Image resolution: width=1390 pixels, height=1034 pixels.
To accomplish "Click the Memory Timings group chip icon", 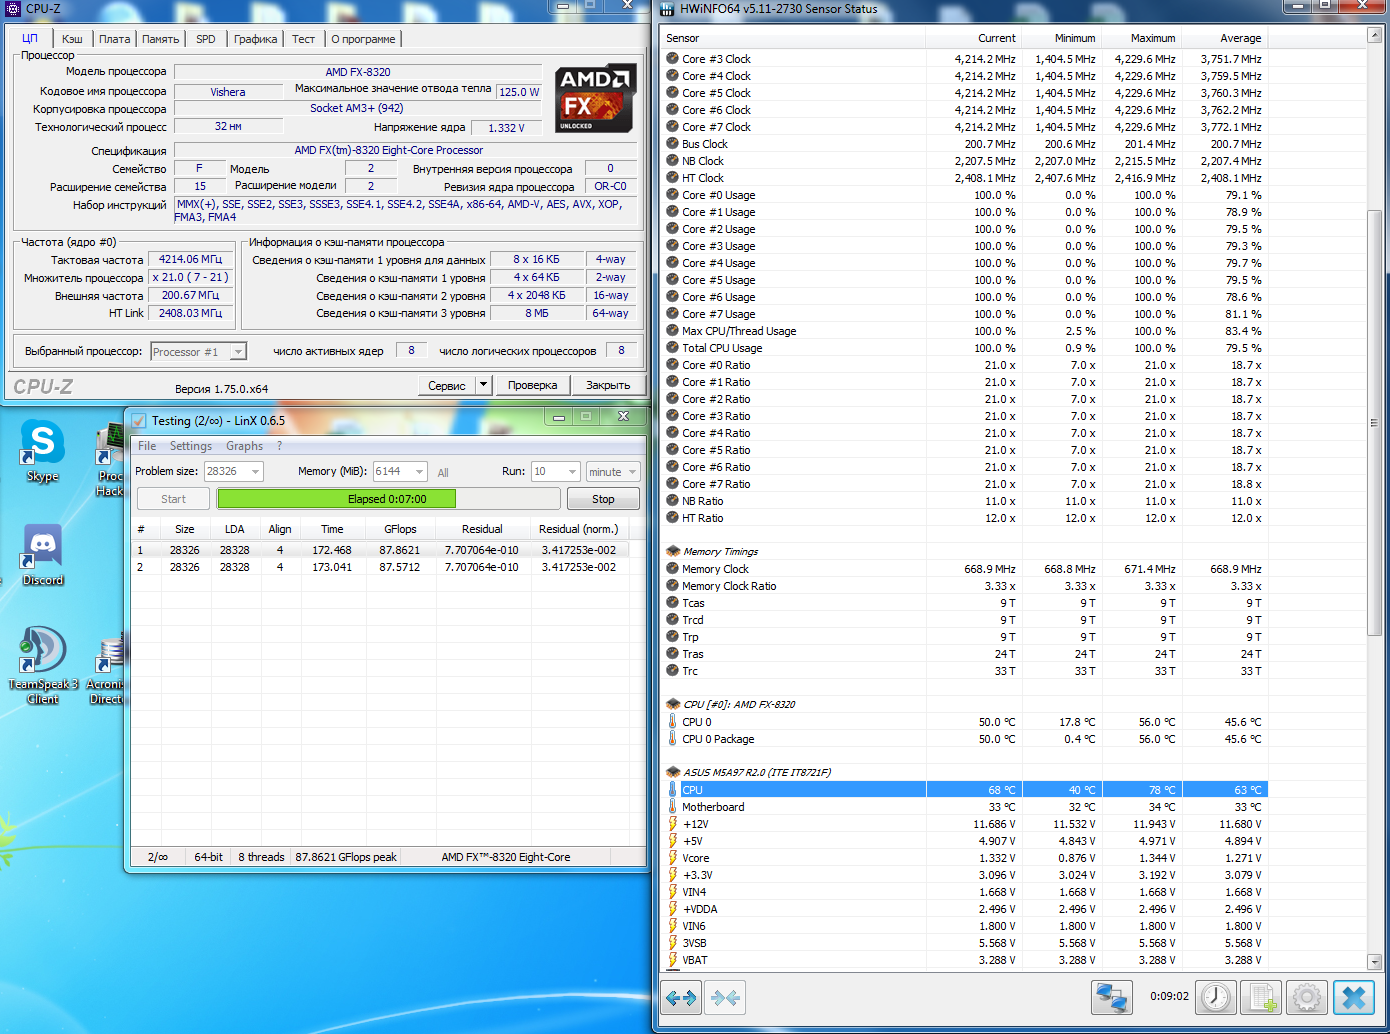I will click(673, 551).
